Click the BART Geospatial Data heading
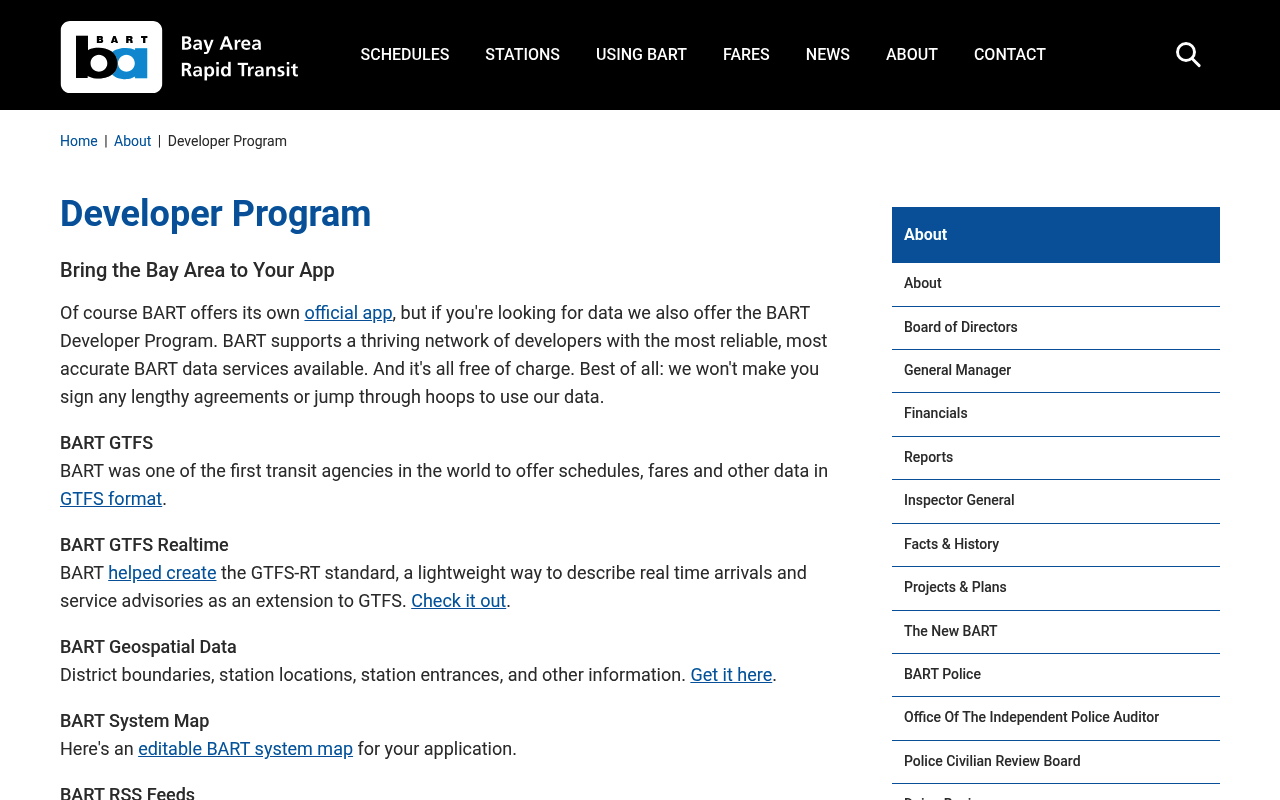 pyautogui.click(x=148, y=647)
